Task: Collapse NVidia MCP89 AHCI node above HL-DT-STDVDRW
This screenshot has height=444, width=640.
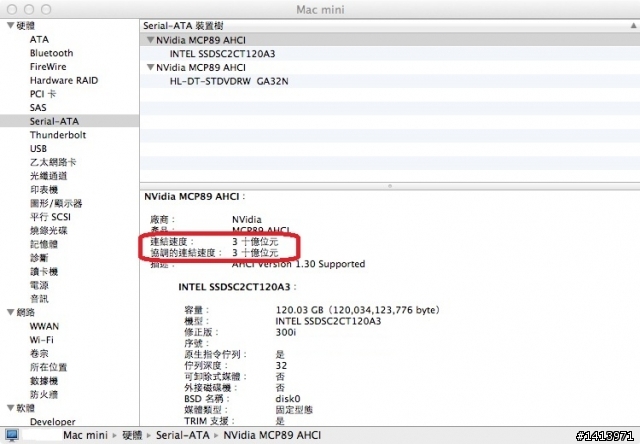Action: click(151, 67)
